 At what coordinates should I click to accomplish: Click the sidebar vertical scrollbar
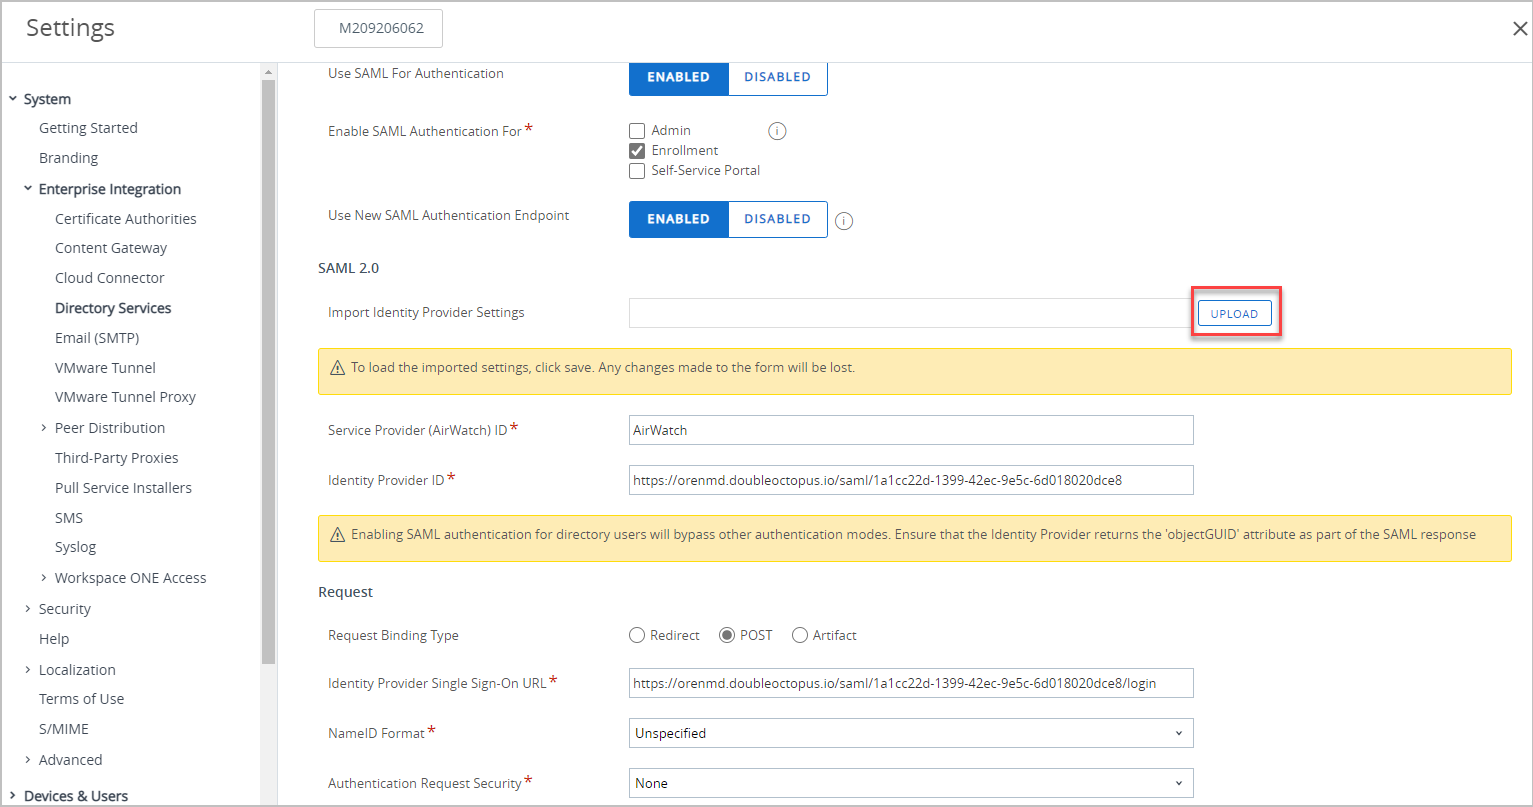click(268, 372)
